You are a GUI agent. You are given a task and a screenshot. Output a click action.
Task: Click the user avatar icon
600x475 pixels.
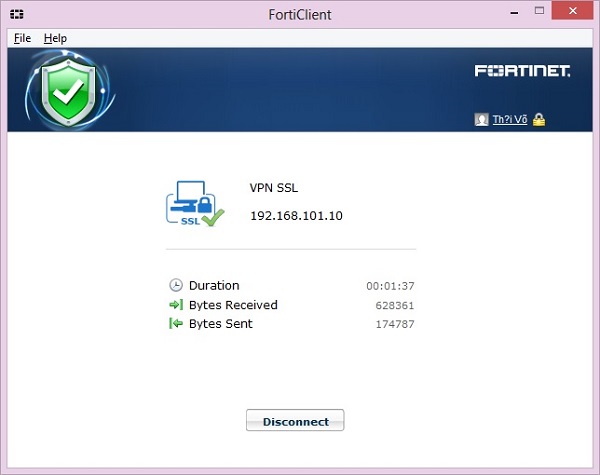(x=481, y=119)
